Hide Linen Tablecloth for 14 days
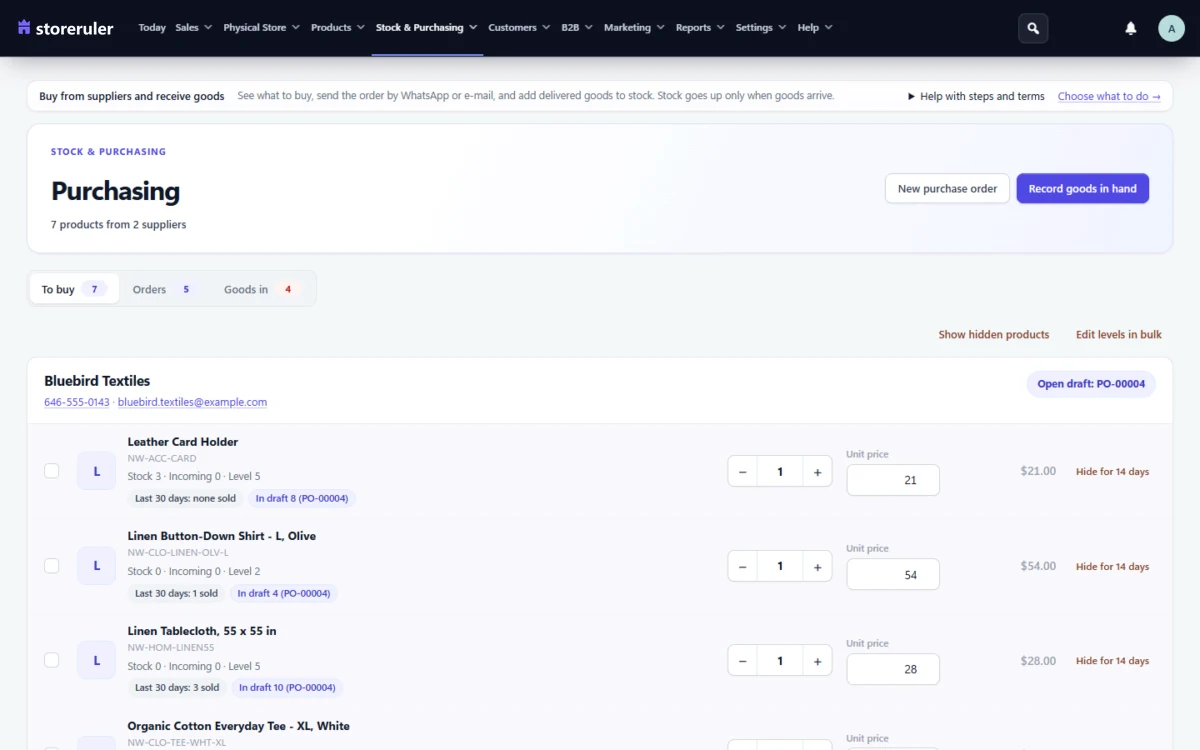The image size is (1200, 750). point(1112,660)
